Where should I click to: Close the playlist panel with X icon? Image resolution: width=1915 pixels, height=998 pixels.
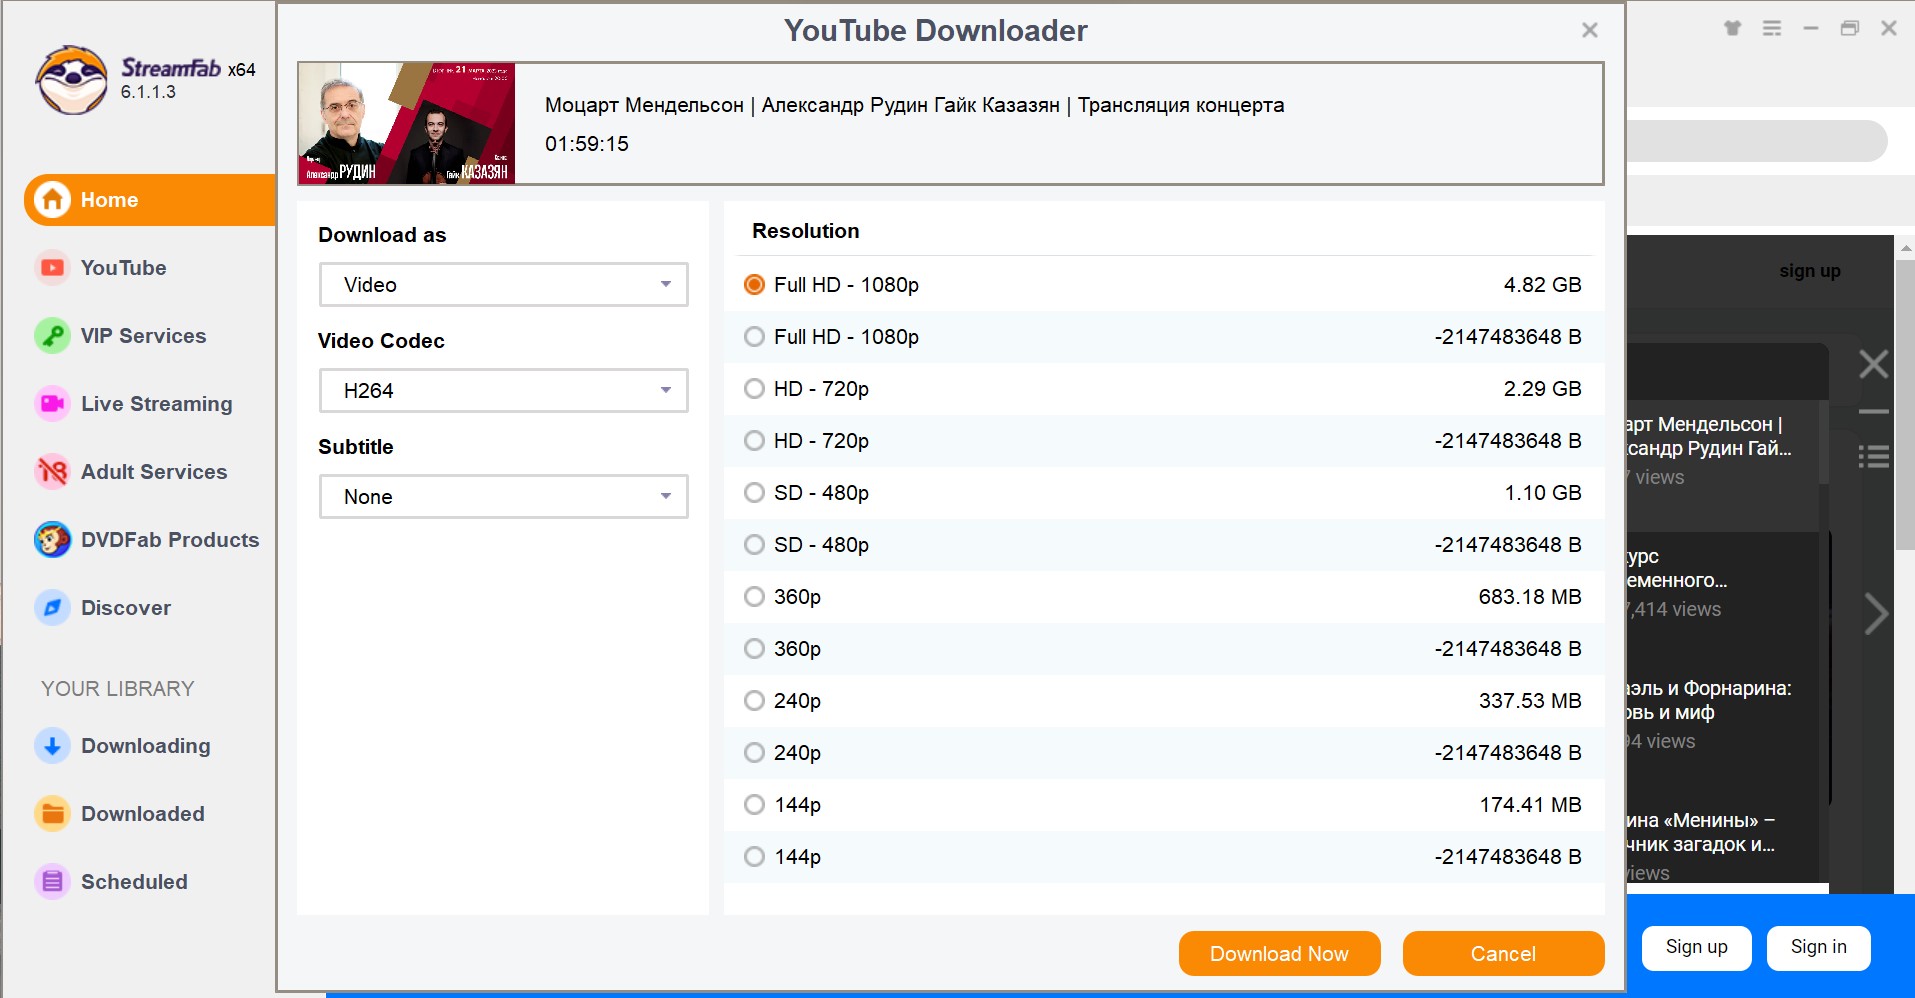pos(1873,364)
